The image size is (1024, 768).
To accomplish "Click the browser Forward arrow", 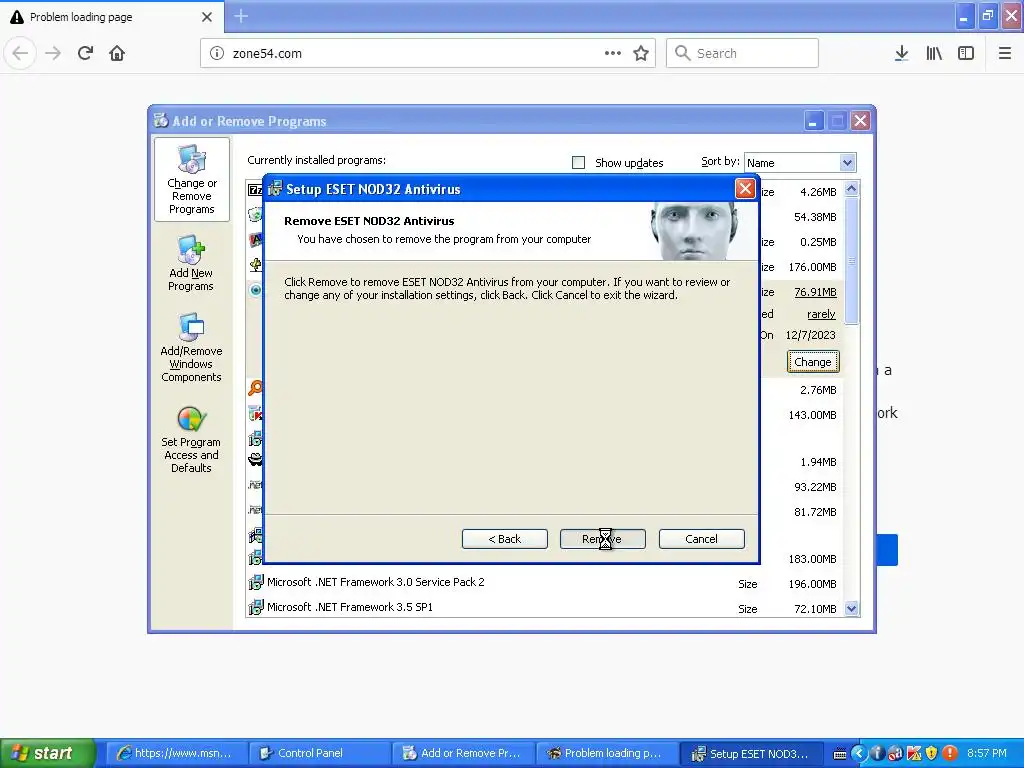I will coord(53,53).
